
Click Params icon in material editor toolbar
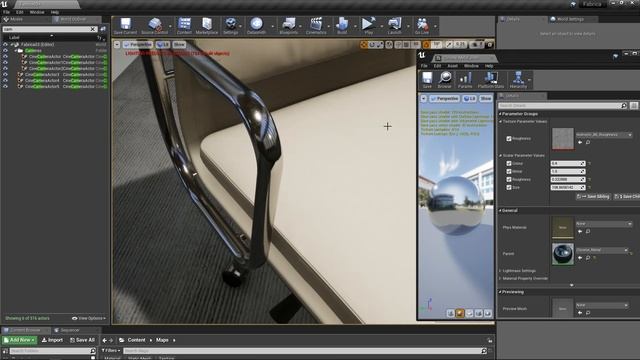pos(465,80)
